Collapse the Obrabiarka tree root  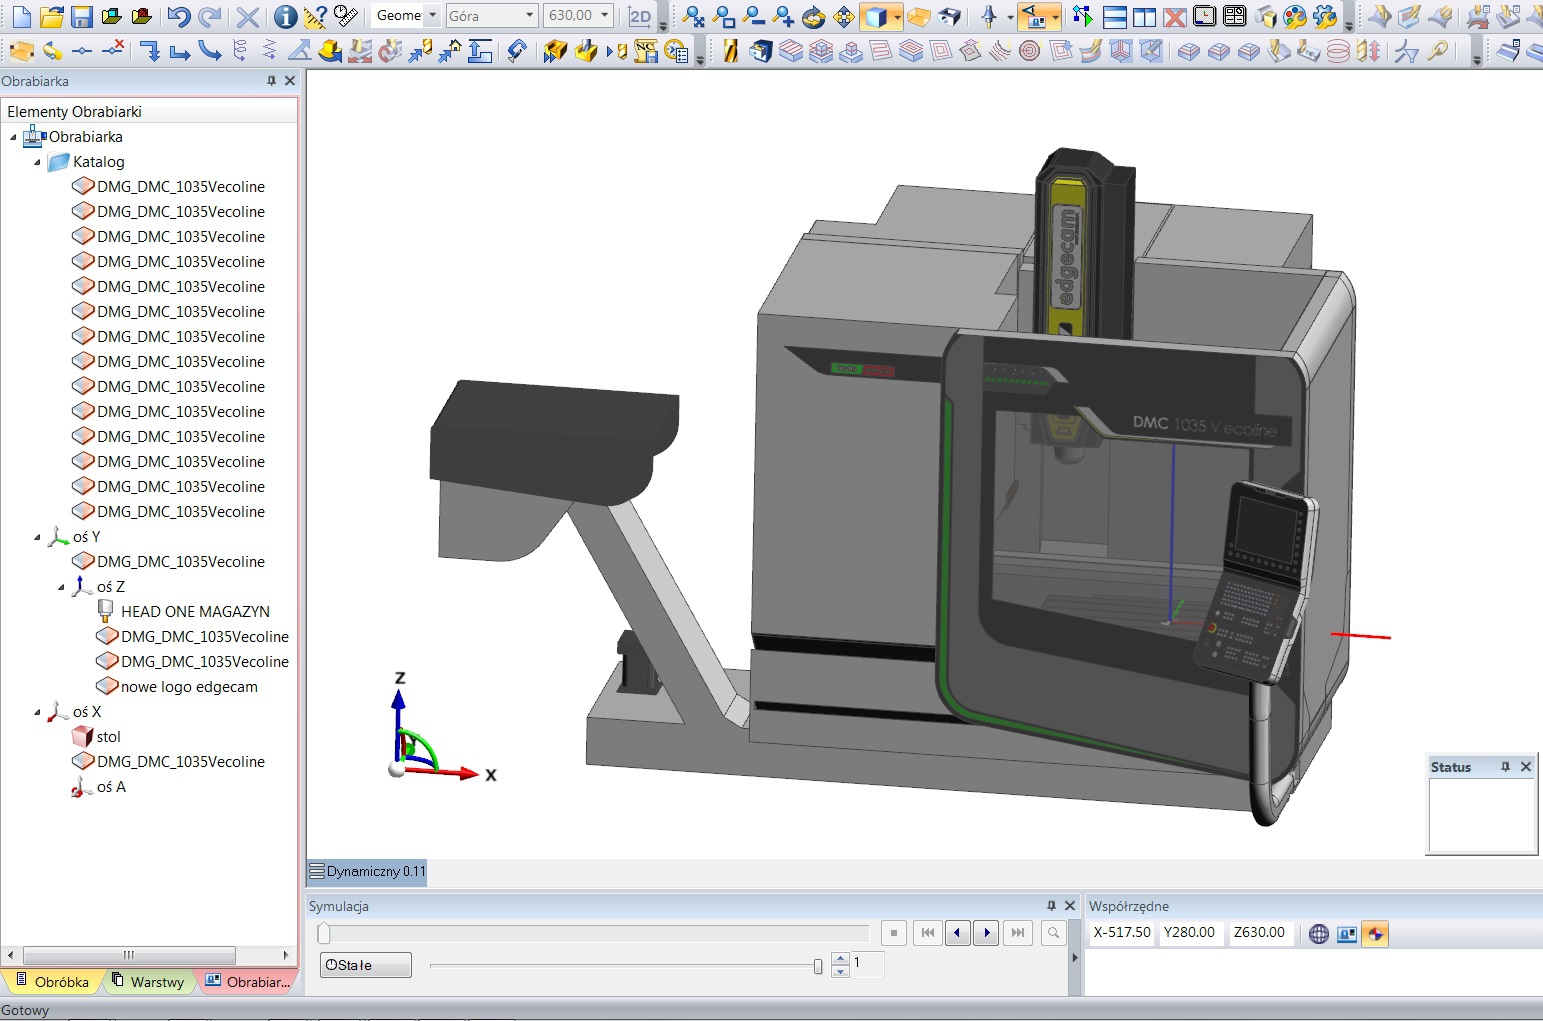(x=13, y=137)
